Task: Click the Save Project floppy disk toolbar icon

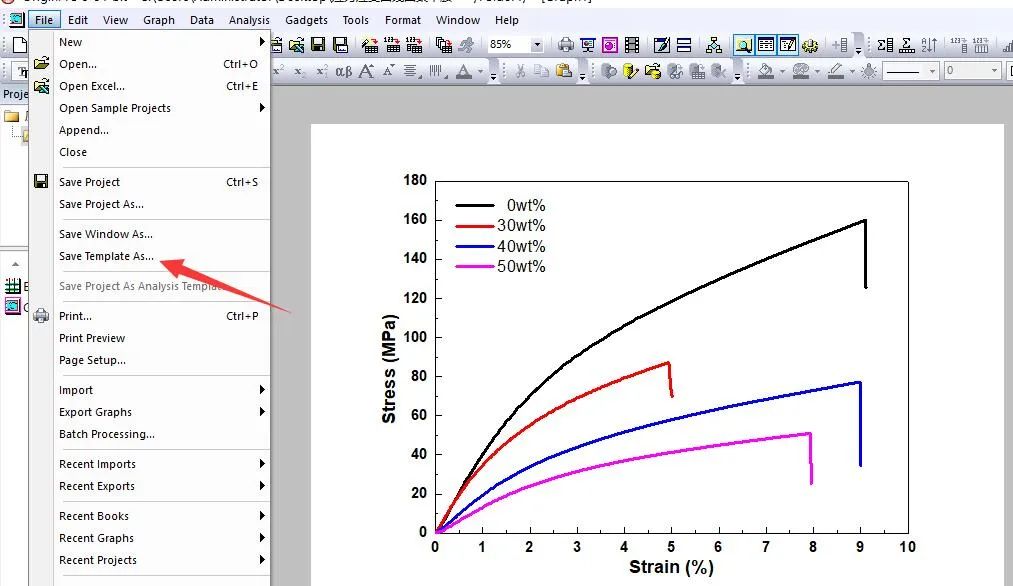Action: [x=318, y=45]
